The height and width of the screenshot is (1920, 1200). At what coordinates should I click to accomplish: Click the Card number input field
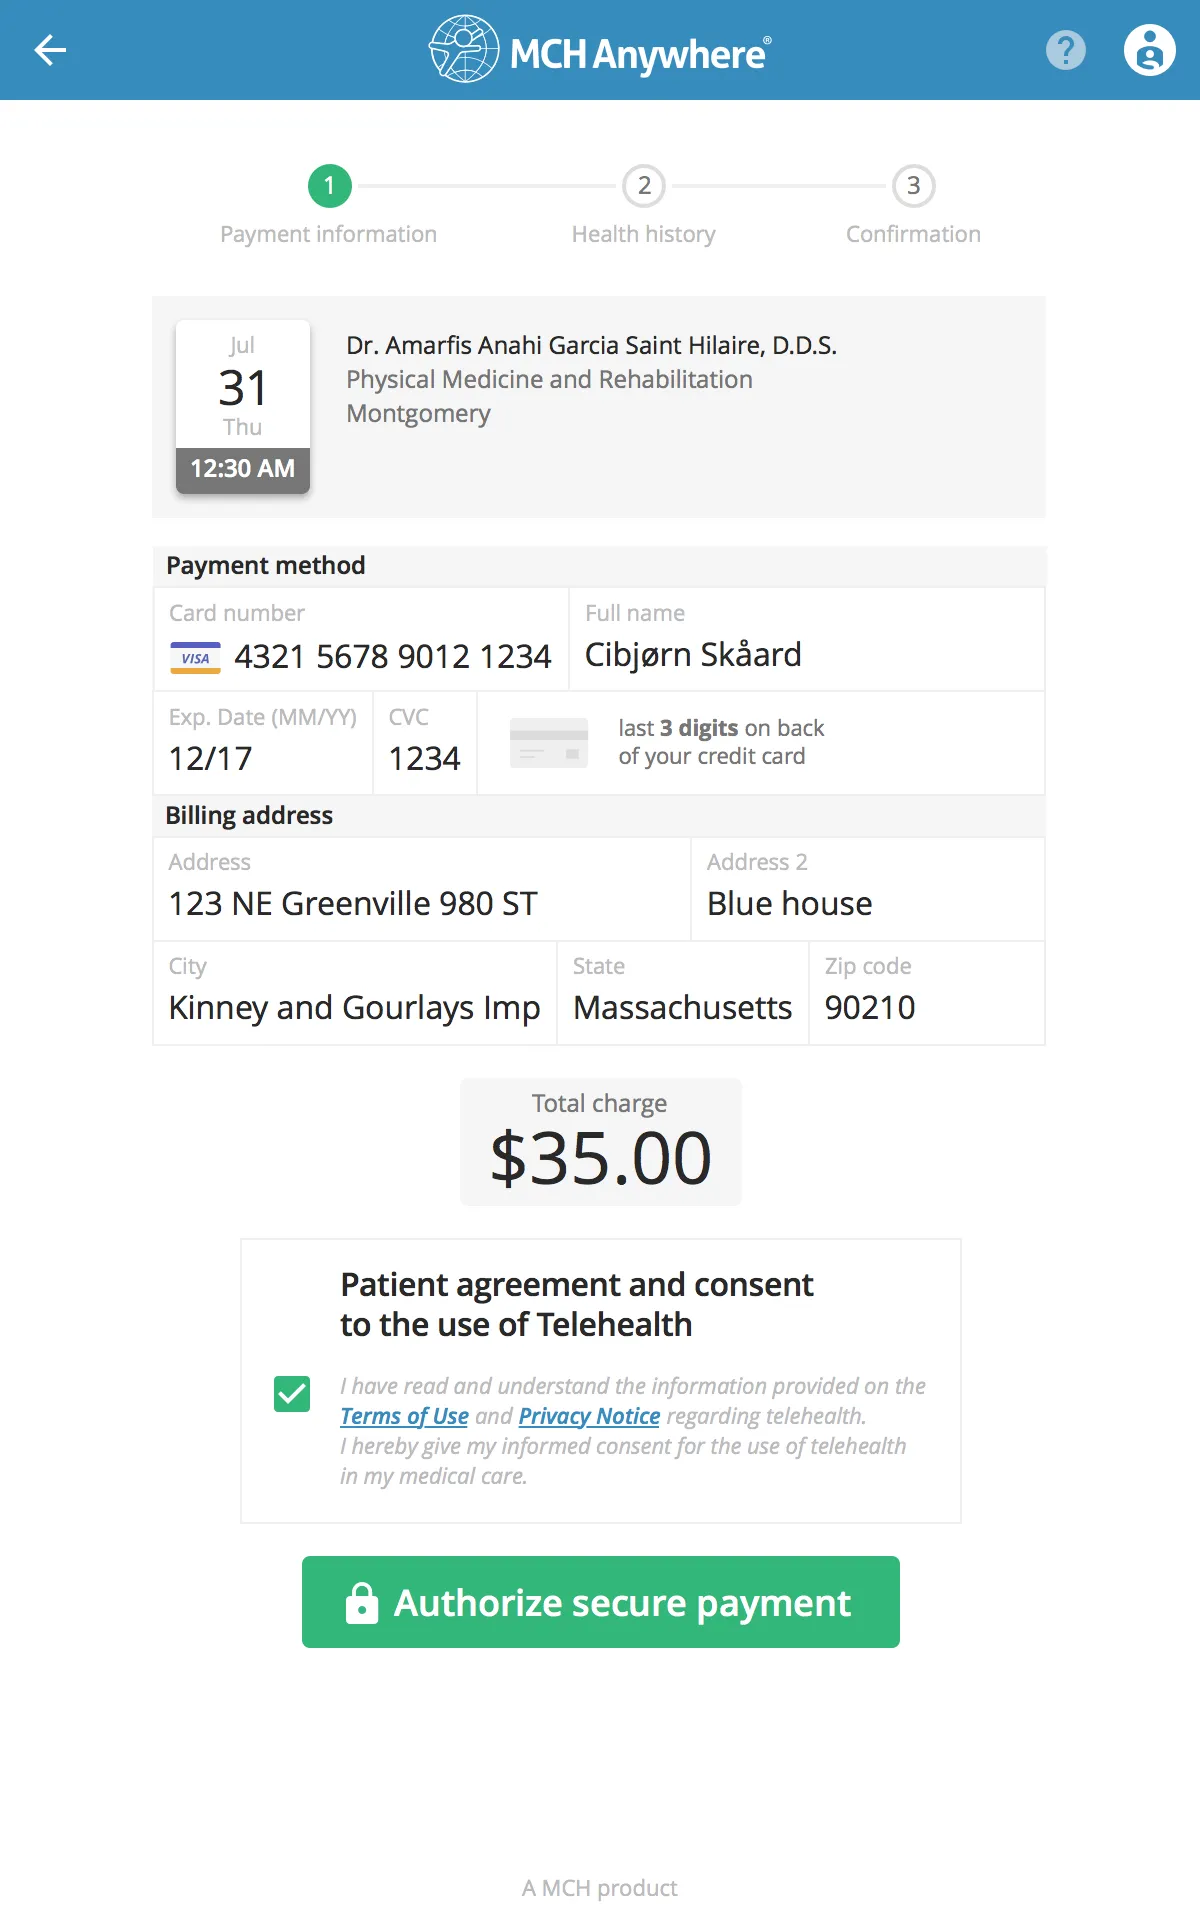click(x=392, y=657)
